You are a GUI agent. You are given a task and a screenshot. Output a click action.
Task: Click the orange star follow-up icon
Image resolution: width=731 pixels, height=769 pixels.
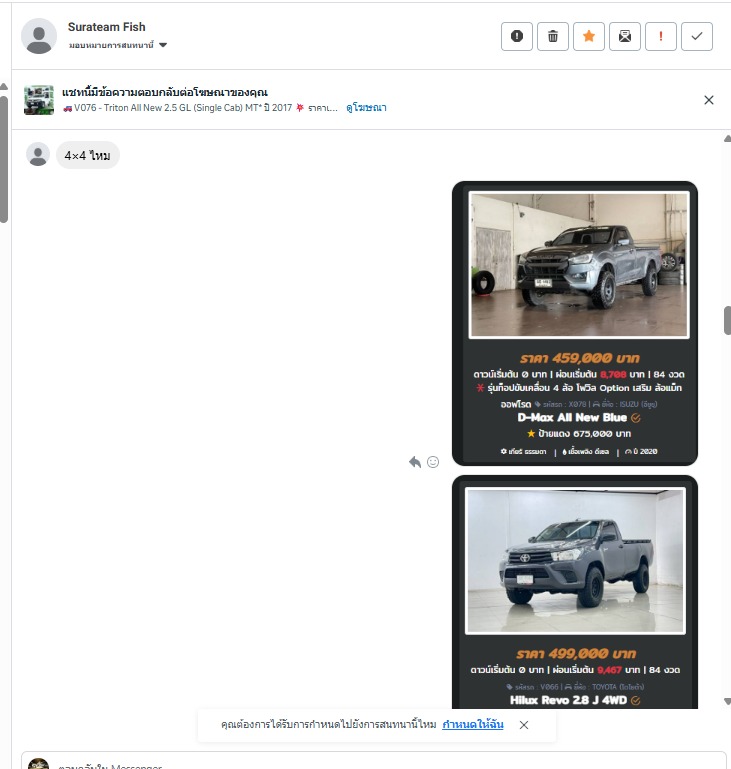pos(589,36)
